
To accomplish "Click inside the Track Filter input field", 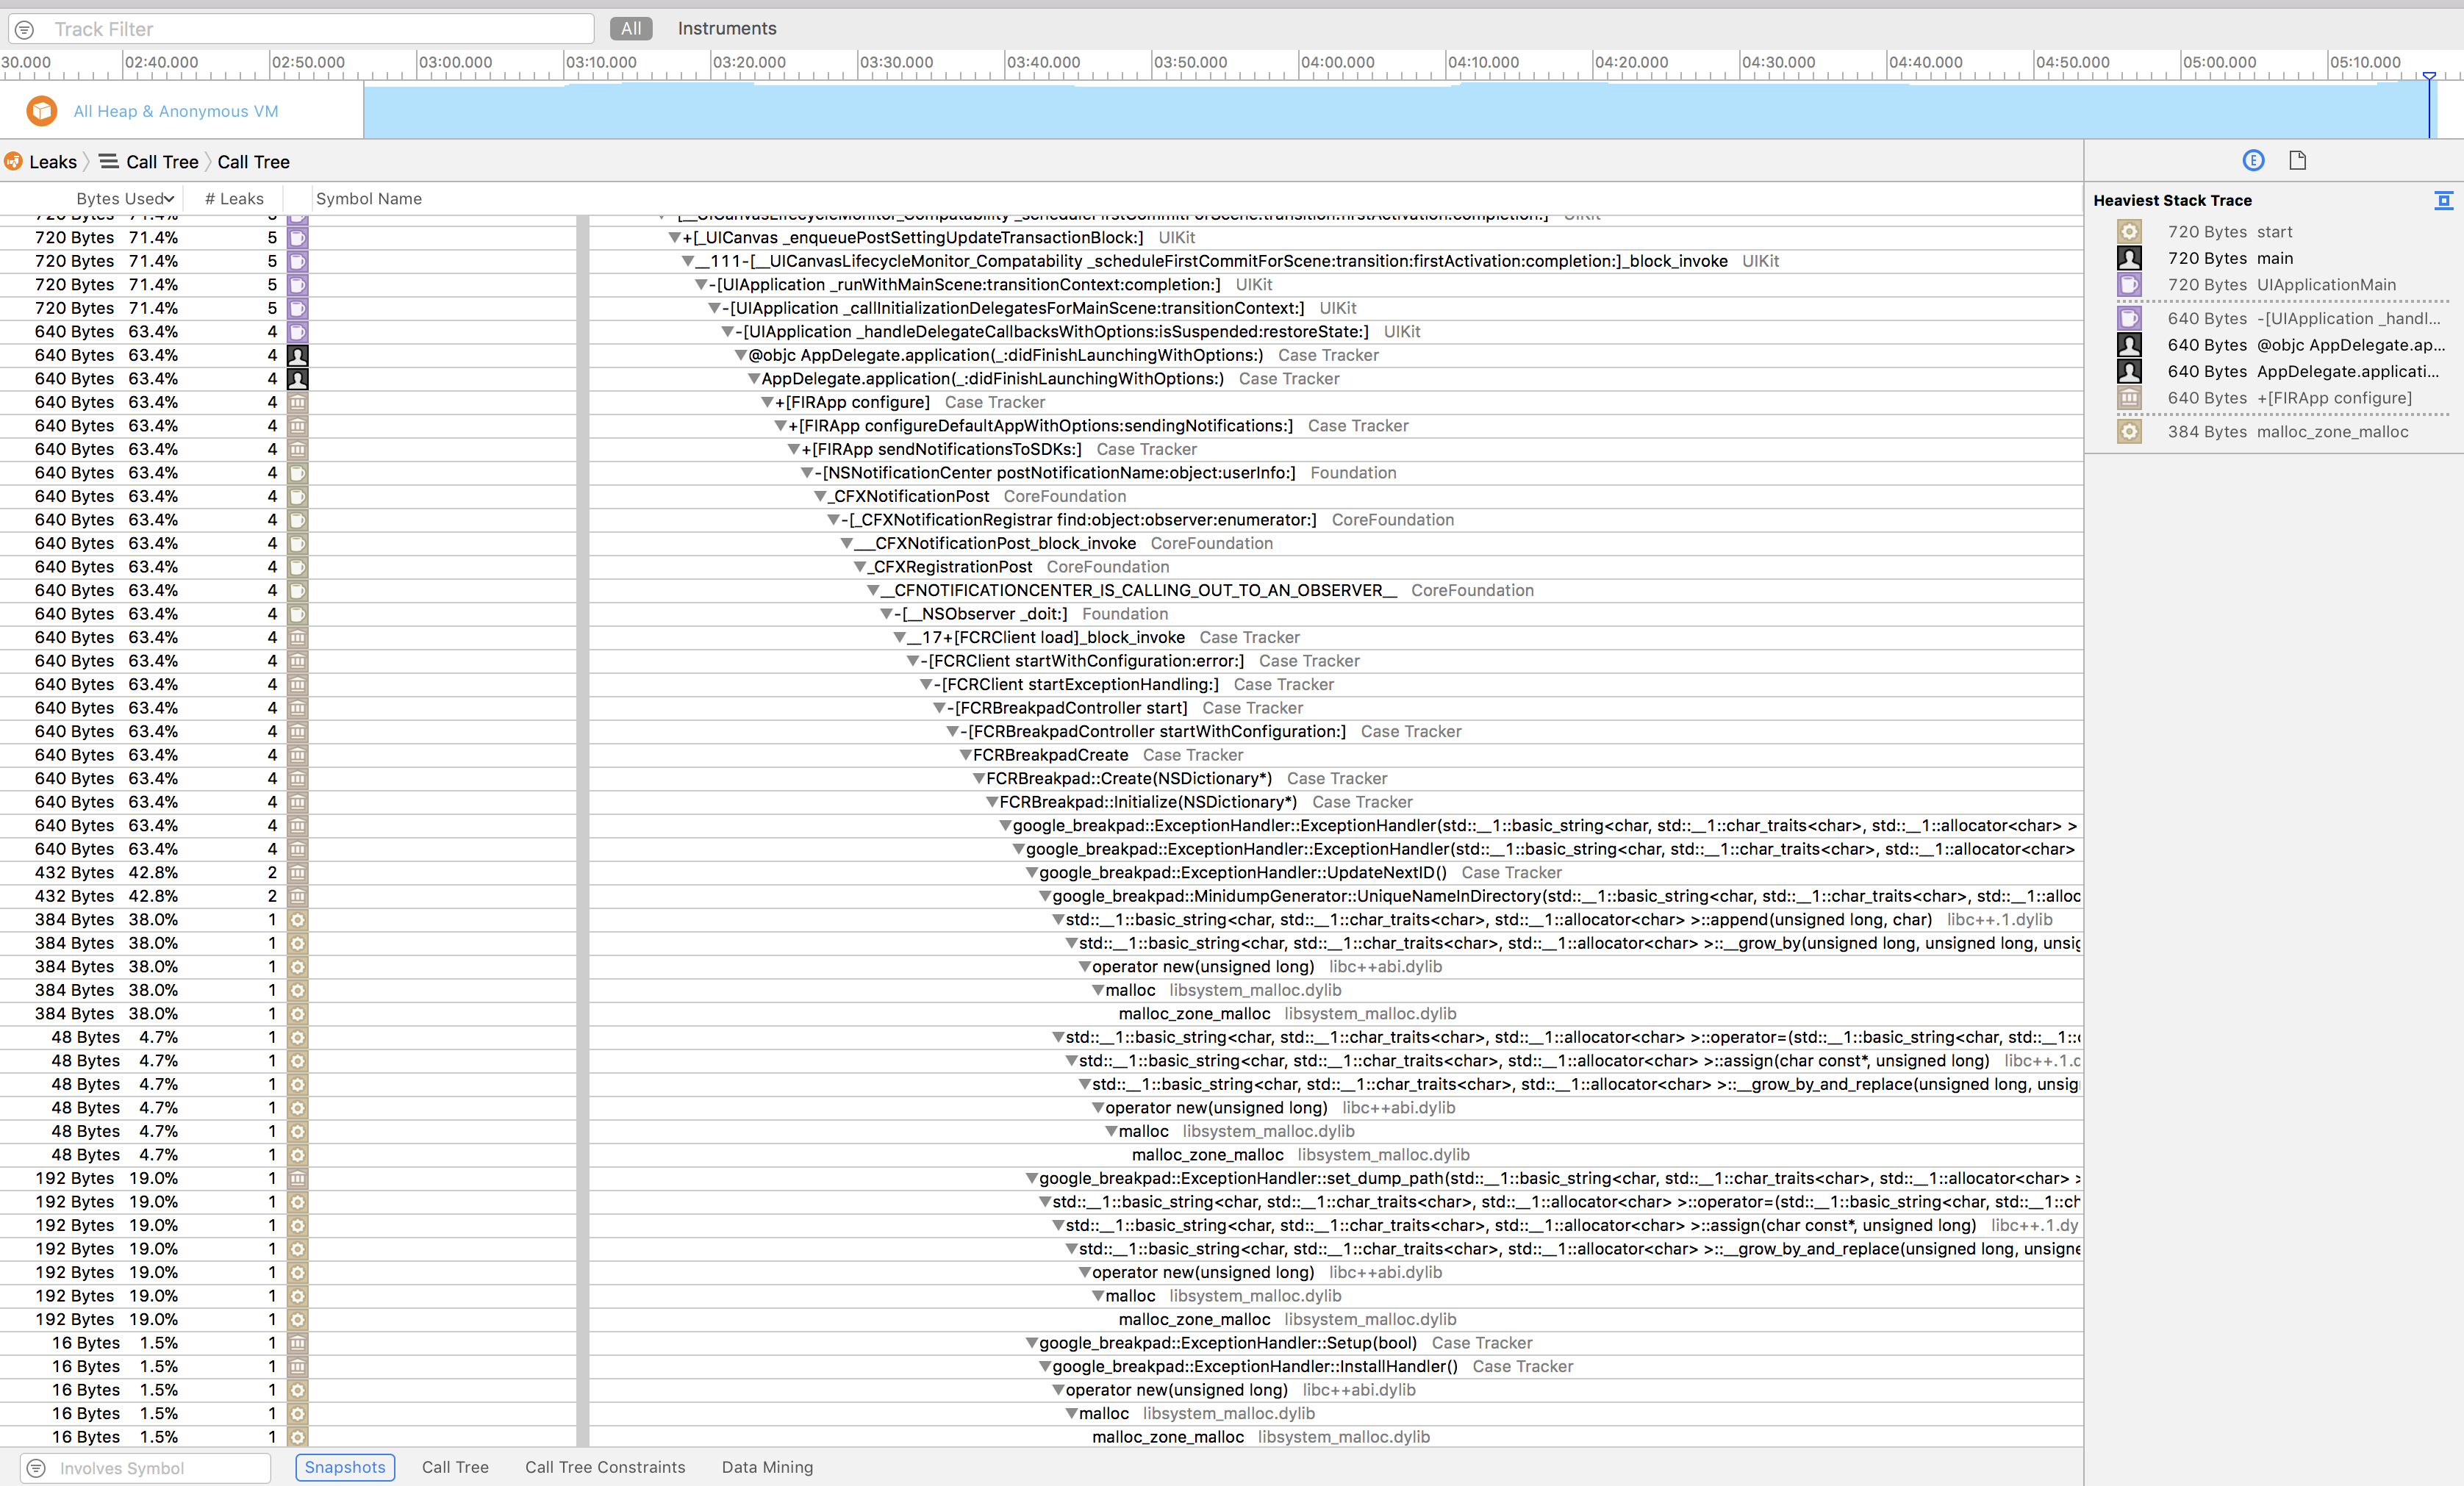I will click(x=300, y=29).
